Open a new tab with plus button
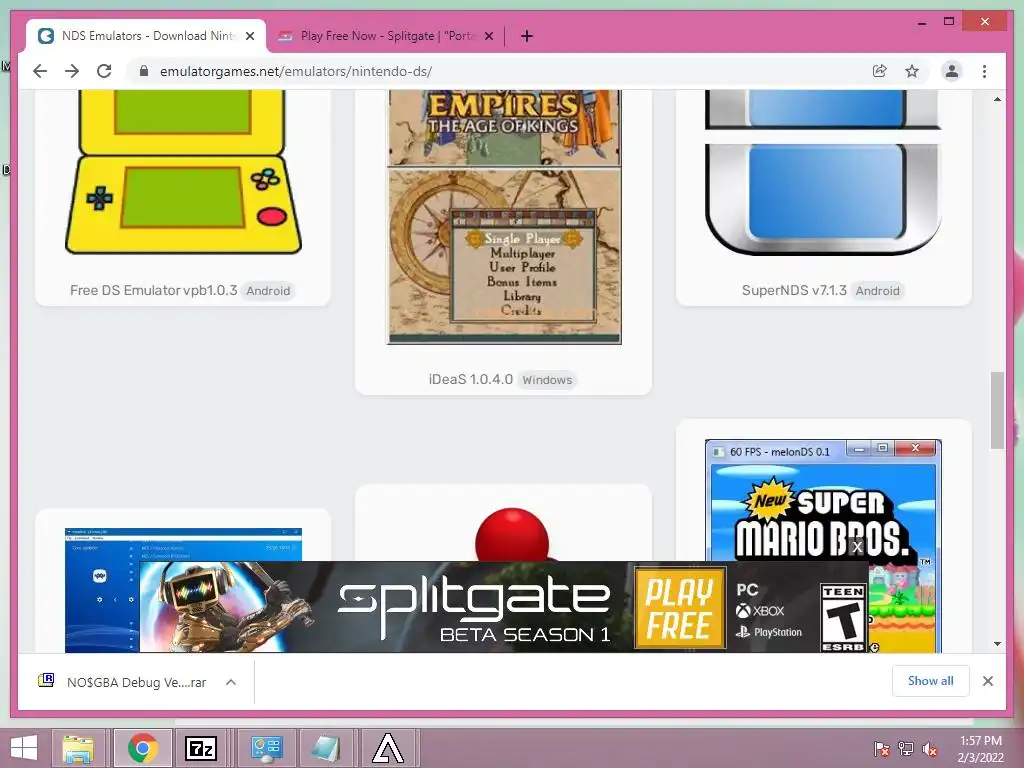 pos(527,36)
